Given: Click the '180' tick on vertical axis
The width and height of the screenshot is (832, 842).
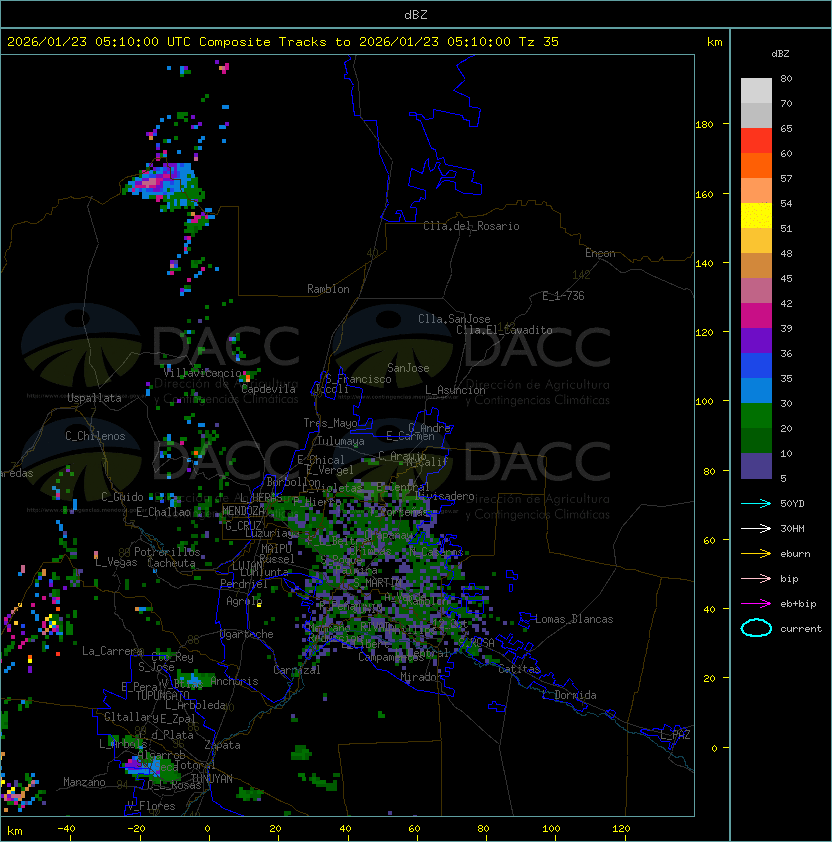Looking at the screenshot, I should pyautogui.click(x=704, y=125).
